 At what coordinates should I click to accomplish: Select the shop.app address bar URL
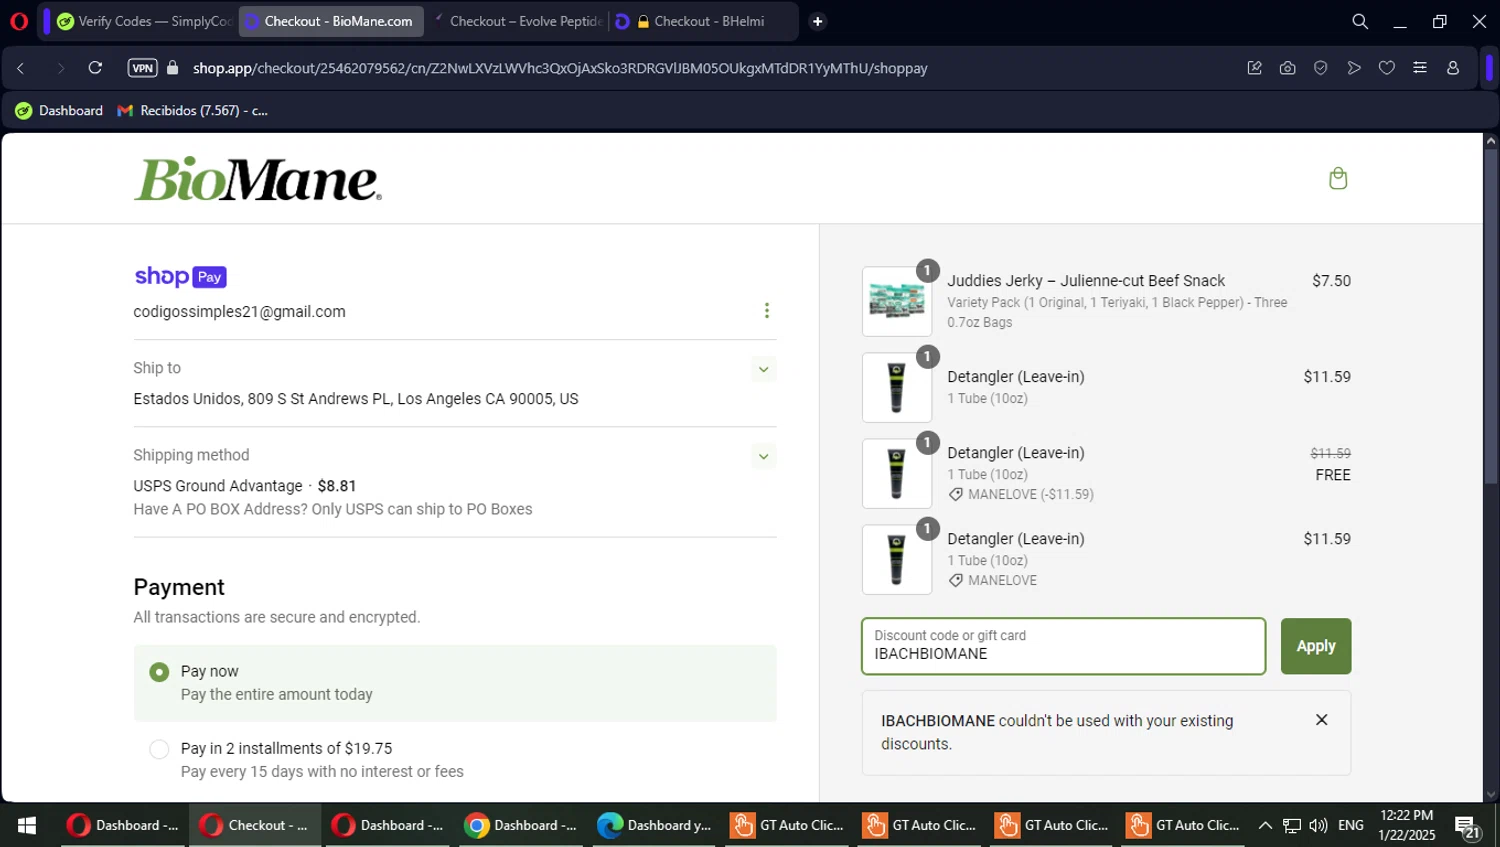(x=560, y=68)
